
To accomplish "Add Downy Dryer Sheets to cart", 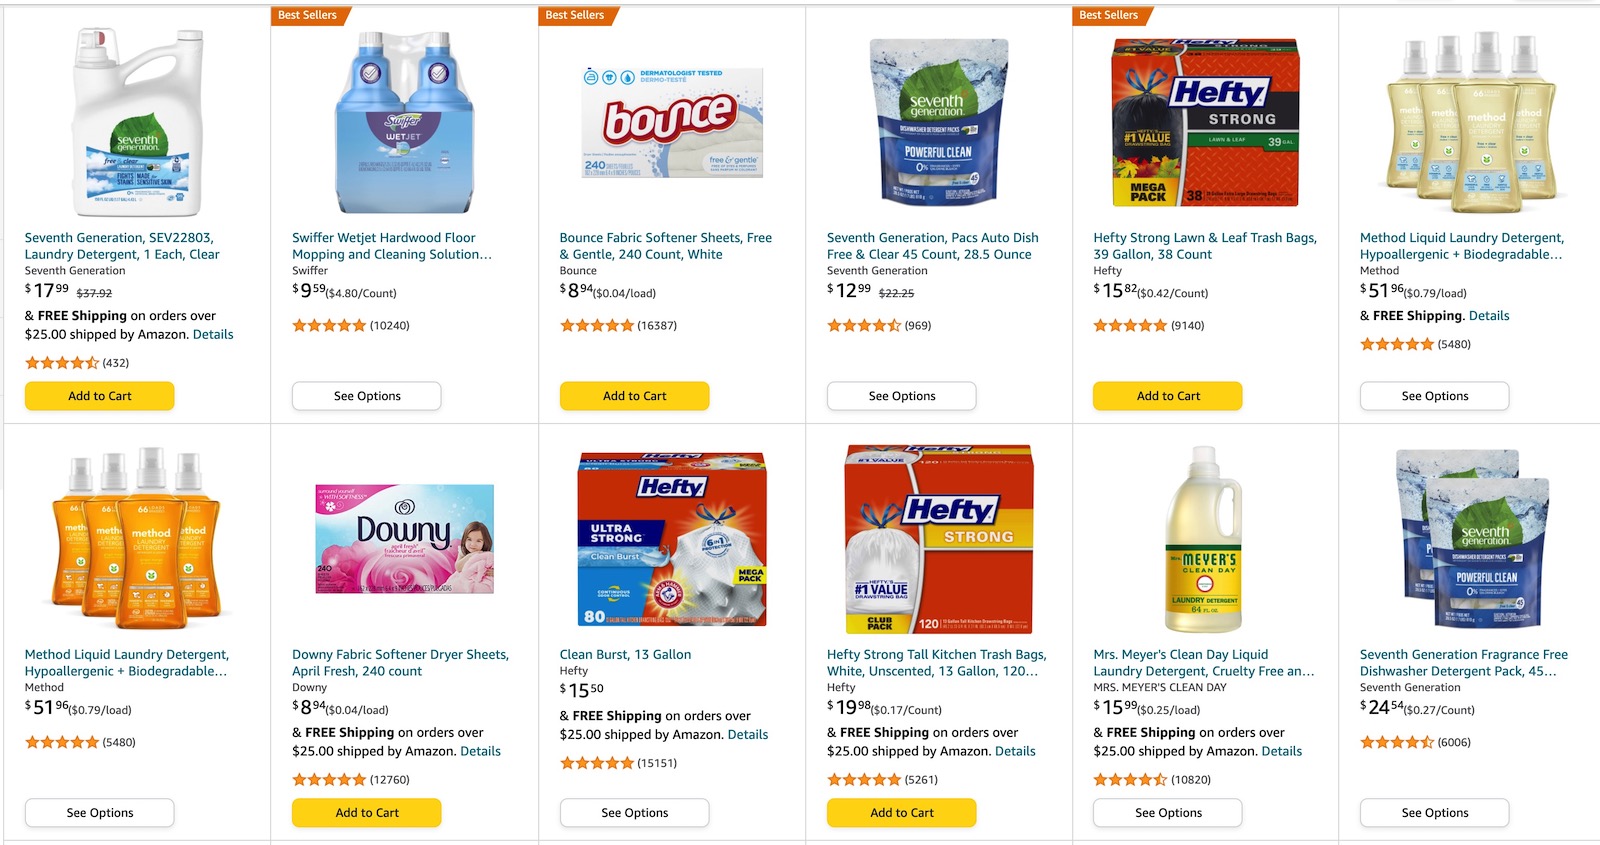I will coord(367,813).
